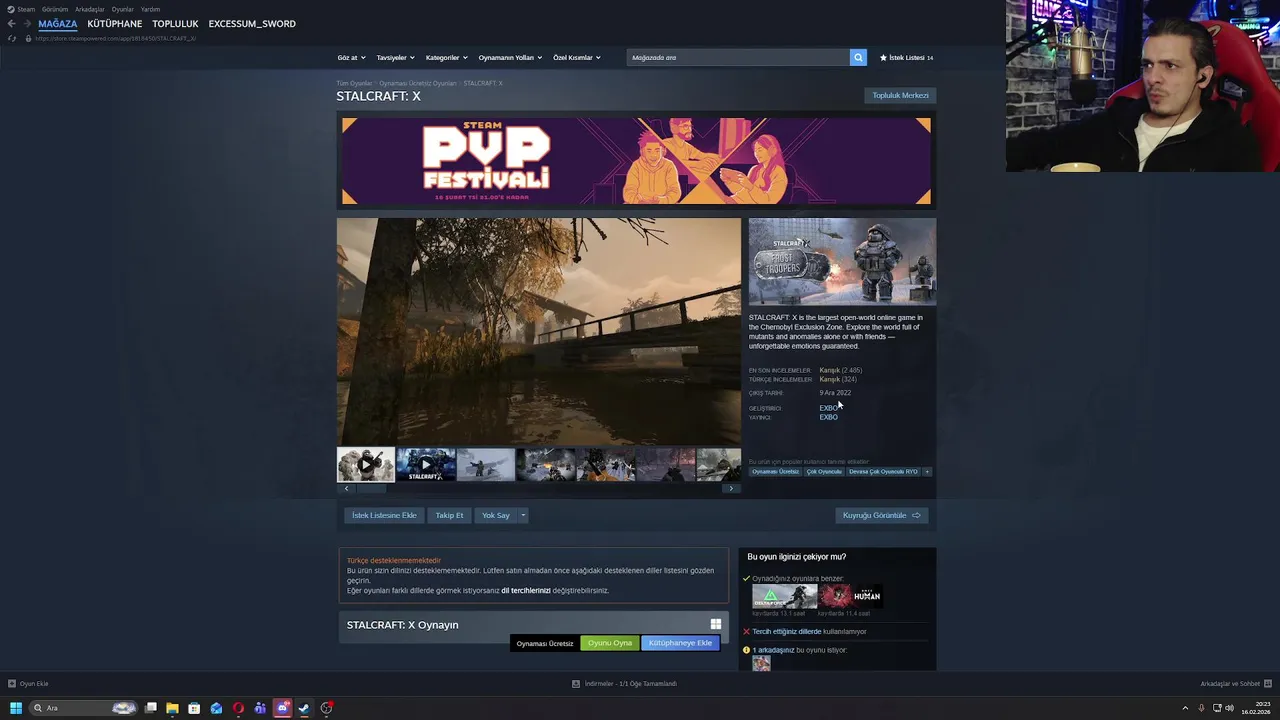This screenshot has width=1280, height=720.
Task: Open the Oyunlar menu
Action: pyautogui.click(x=123, y=9)
